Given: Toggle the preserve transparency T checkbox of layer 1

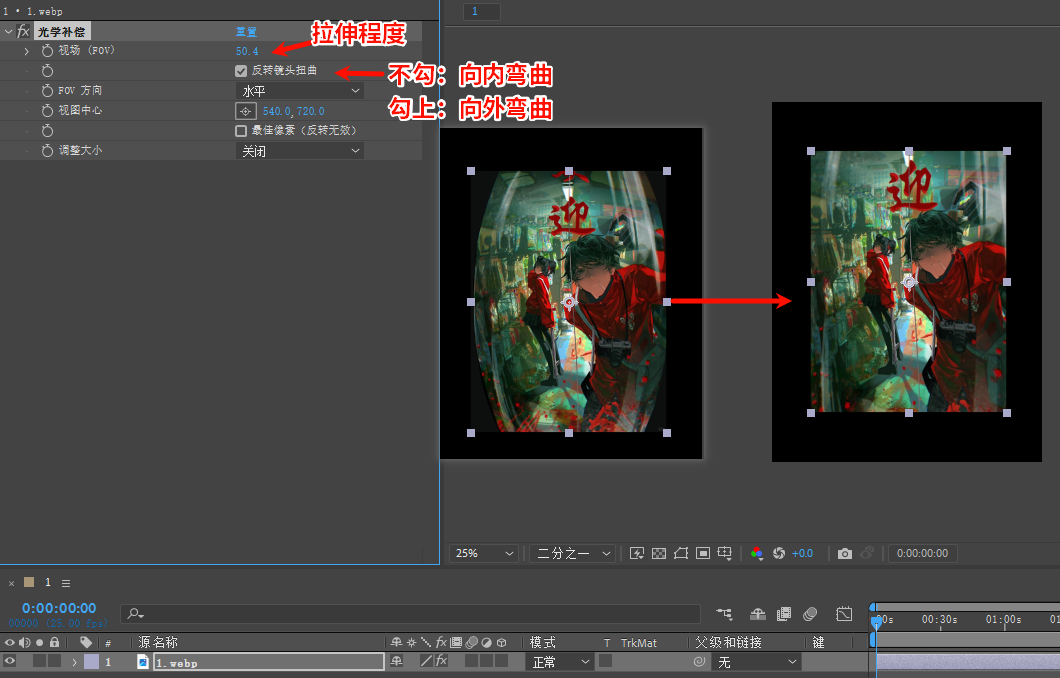Looking at the screenshot, I should coord(605,661).
